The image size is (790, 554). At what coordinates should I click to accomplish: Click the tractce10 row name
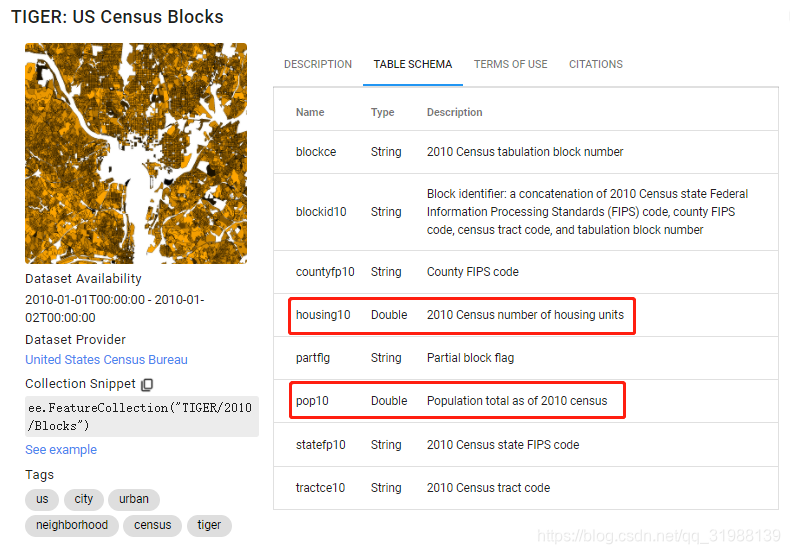[321, 488]
